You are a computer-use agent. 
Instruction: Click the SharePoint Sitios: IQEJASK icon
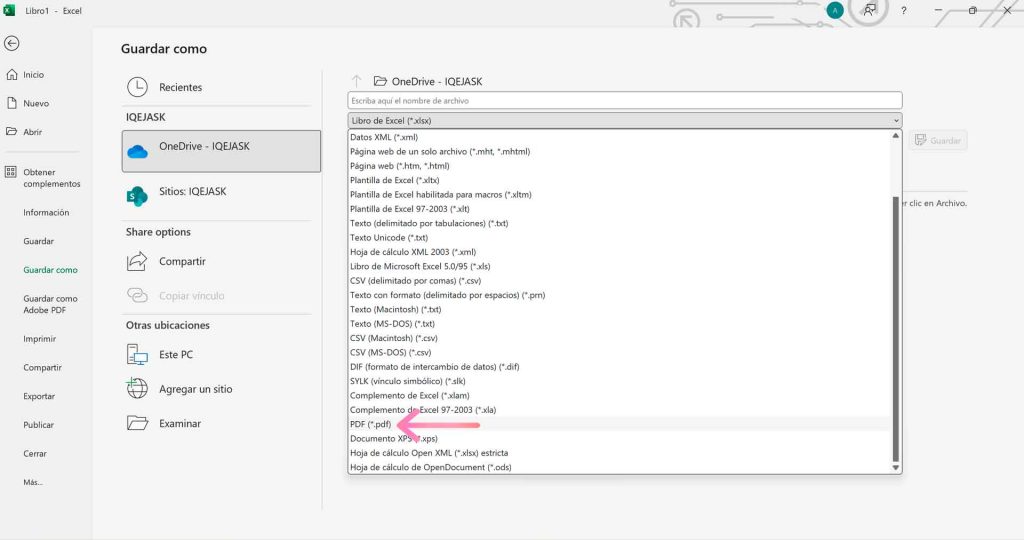(x=137, y=196)
